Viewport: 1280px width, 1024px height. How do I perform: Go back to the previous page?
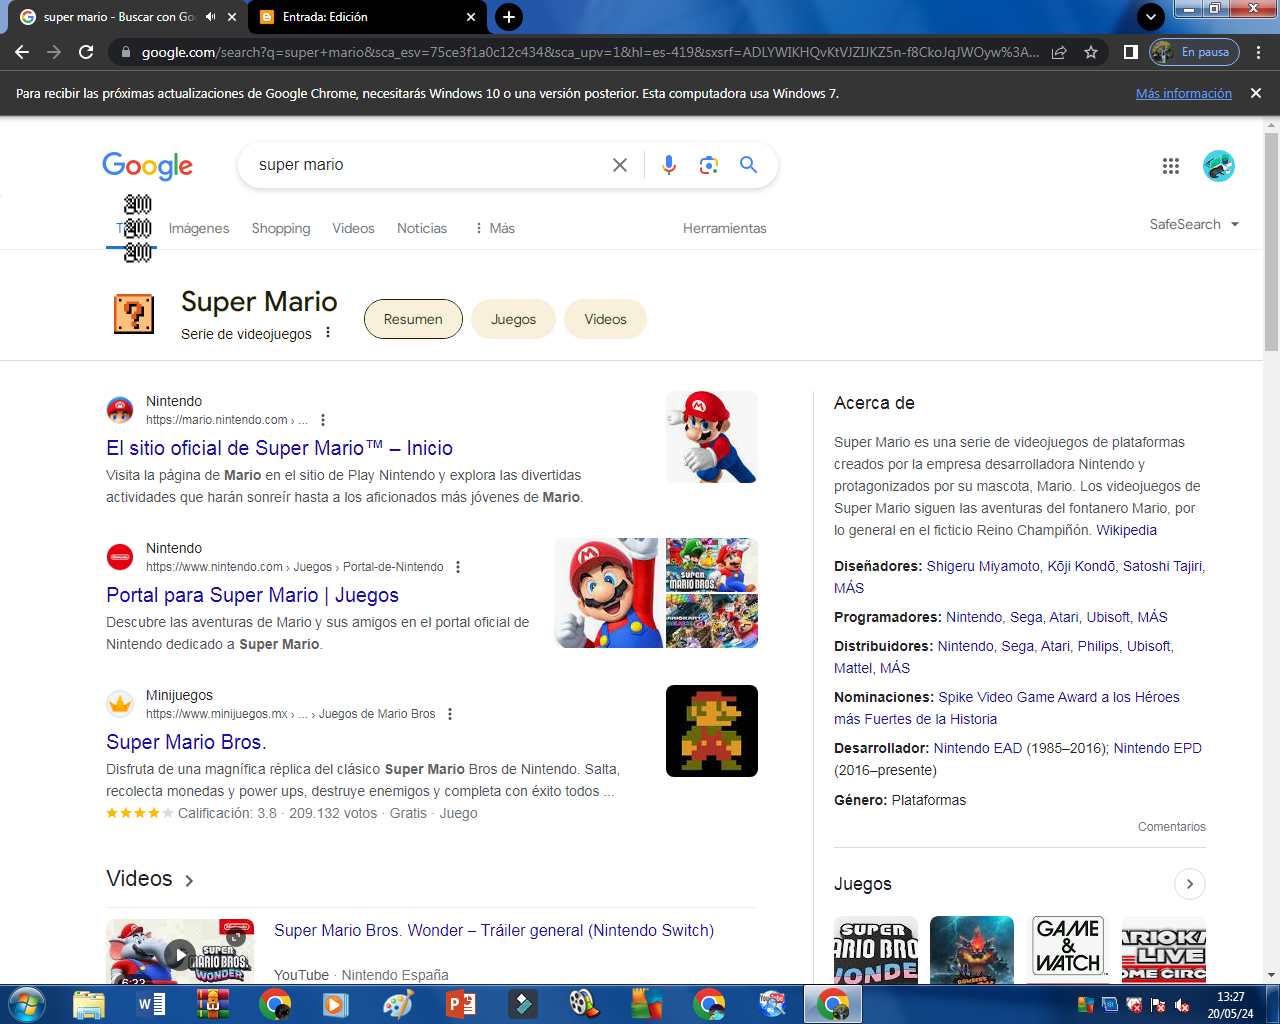click(22, 52)
